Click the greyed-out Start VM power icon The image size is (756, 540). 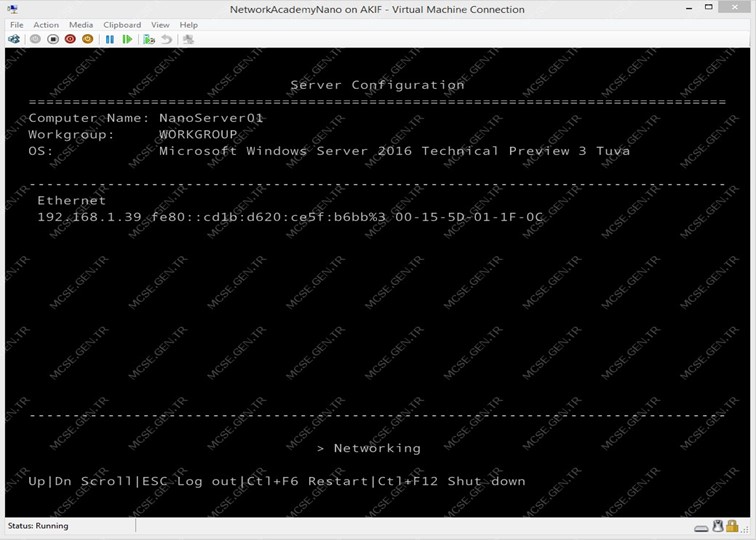click(x=35, y=39)
